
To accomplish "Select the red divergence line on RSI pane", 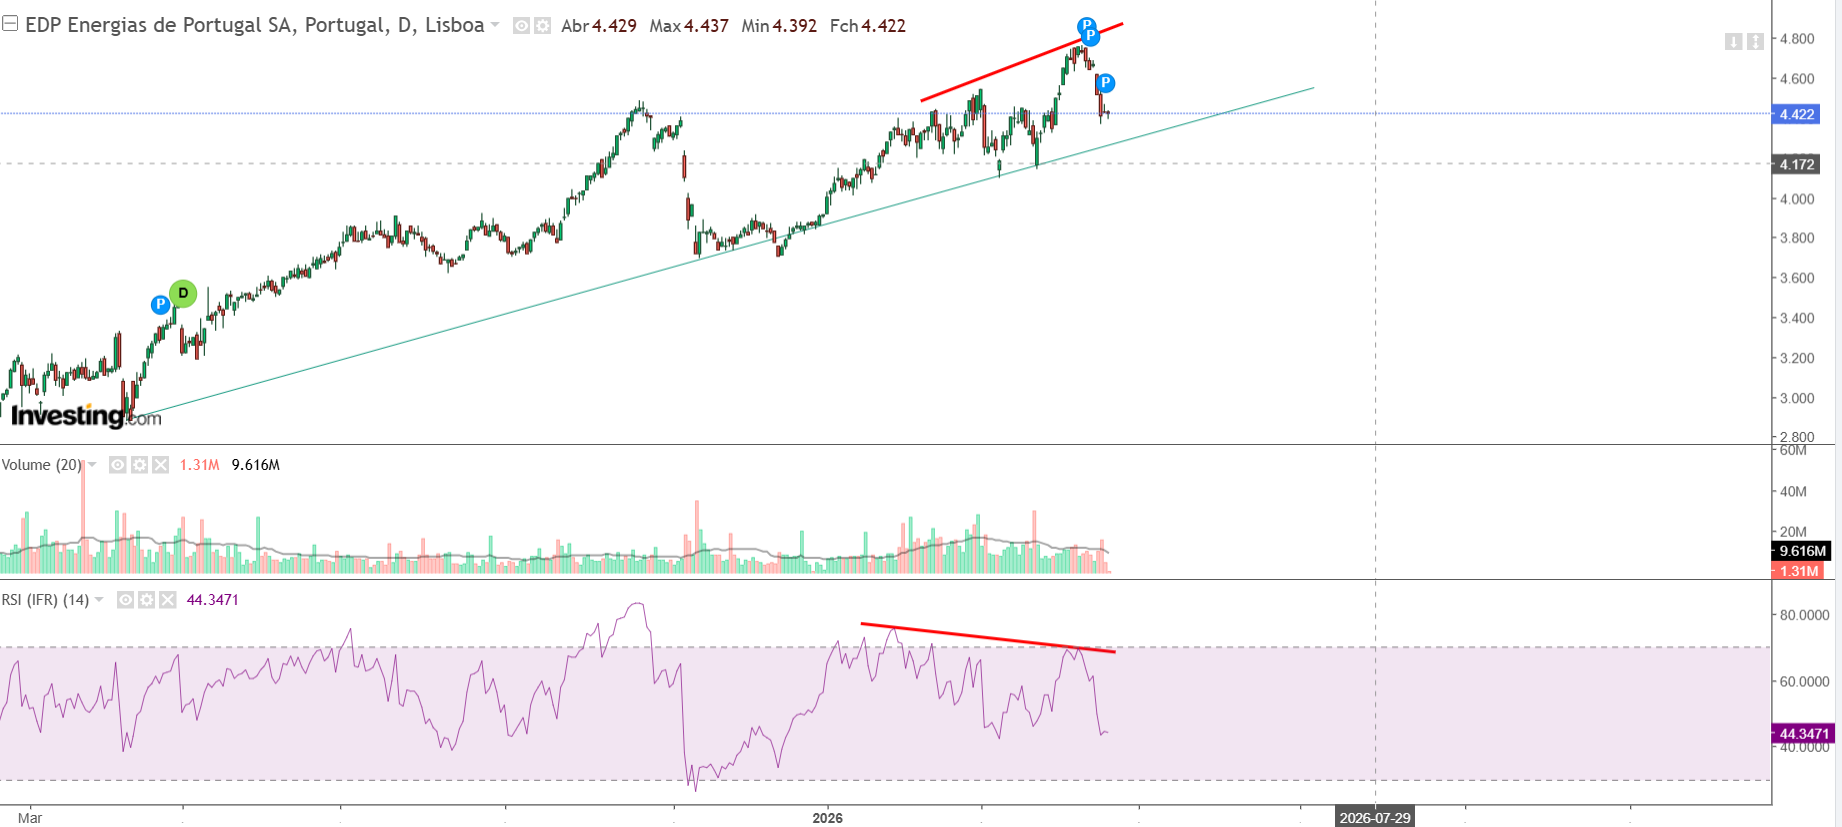I will (x=988, y=638).
